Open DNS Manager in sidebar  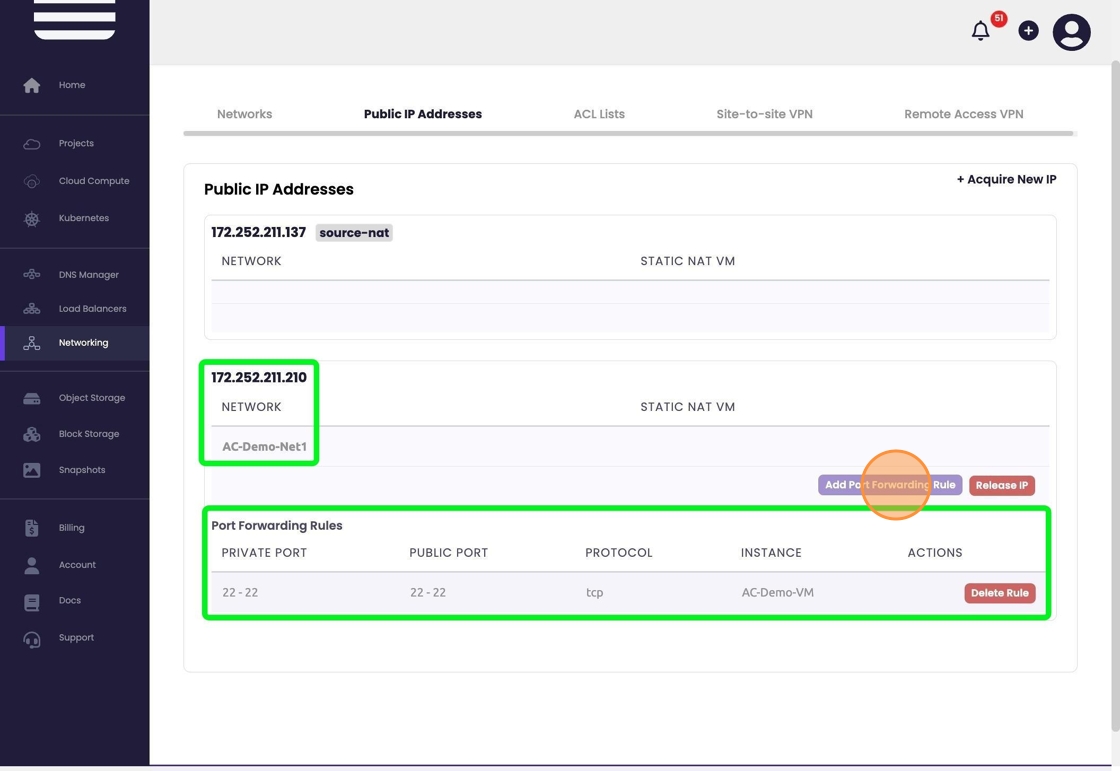(88, 275)
